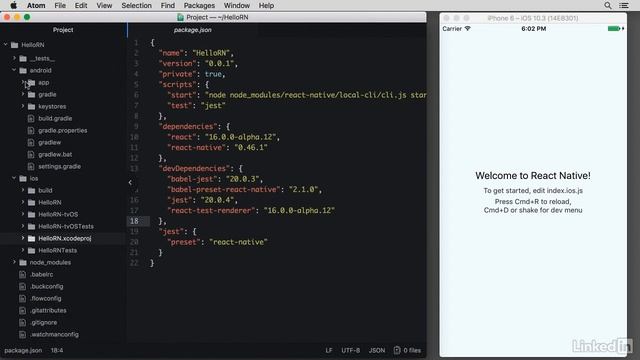Click the .watchmanconfig file icon
The image size is (640, 360).
22,334
